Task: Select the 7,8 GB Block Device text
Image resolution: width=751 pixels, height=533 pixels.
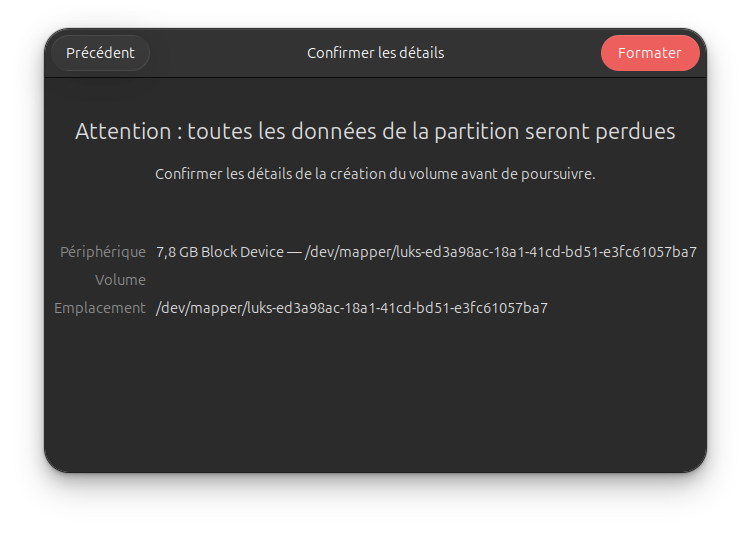Action: click(220, 252)
